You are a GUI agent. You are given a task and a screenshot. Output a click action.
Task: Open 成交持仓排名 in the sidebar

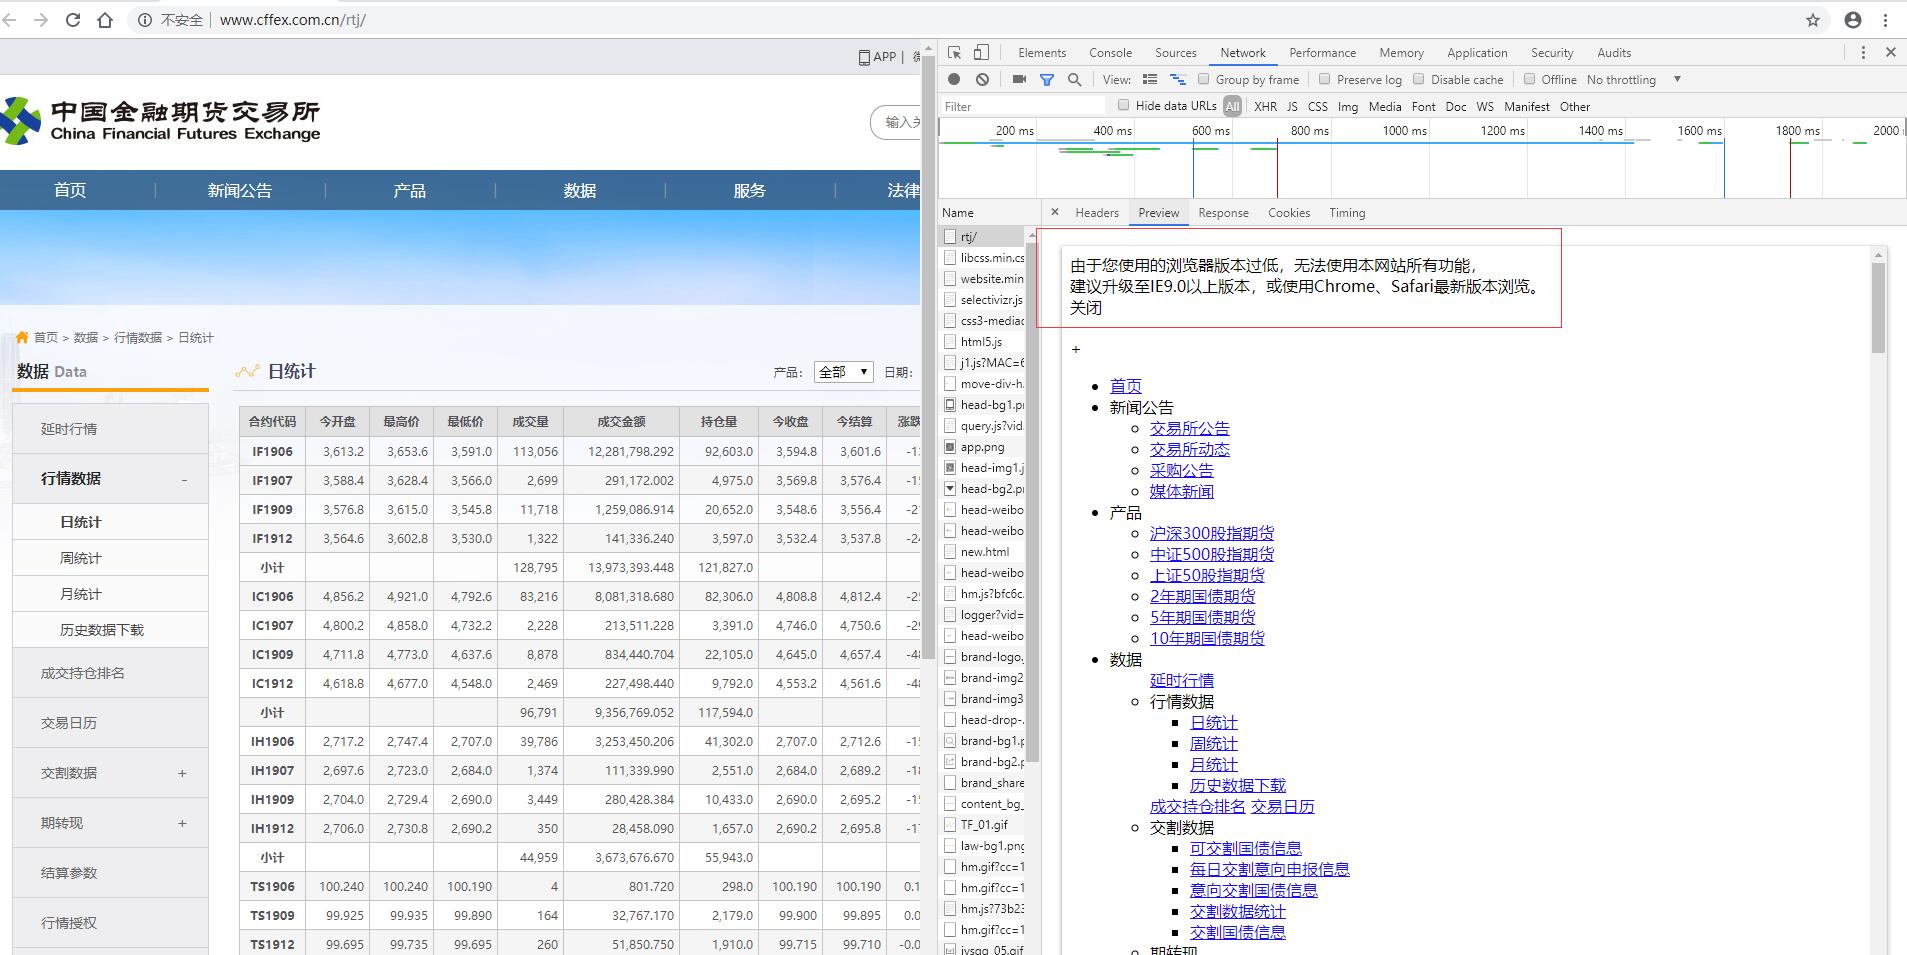tap(83, 673)
